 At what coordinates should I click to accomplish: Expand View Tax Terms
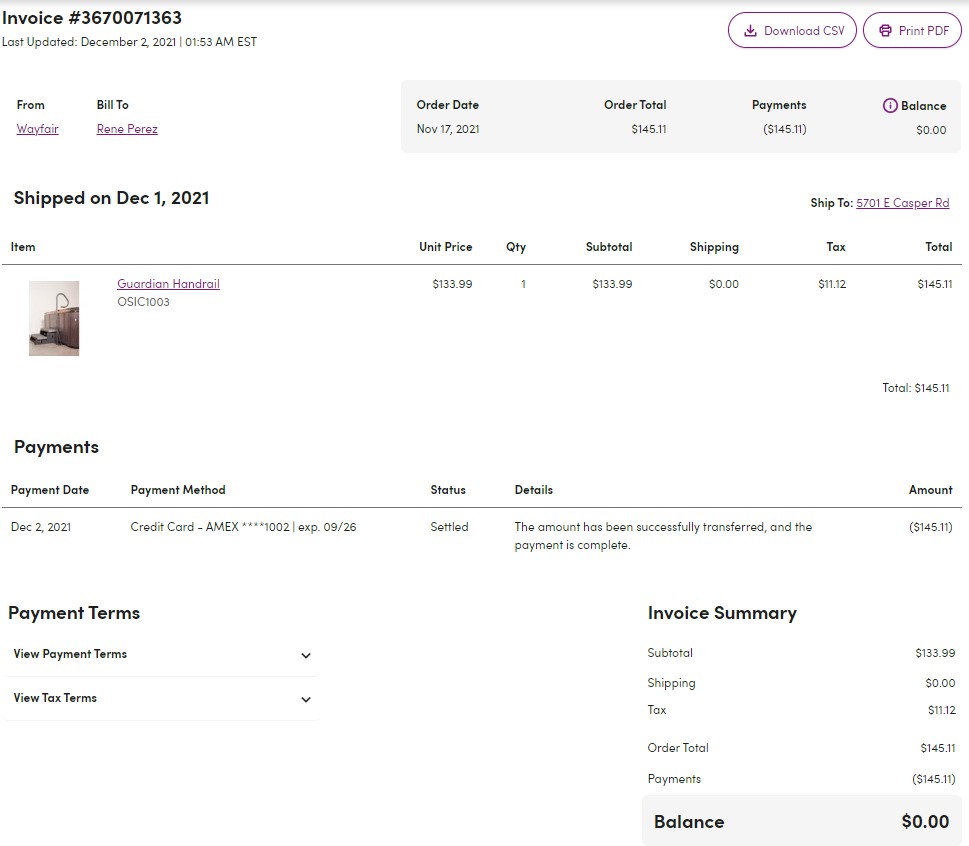point(162,698)
